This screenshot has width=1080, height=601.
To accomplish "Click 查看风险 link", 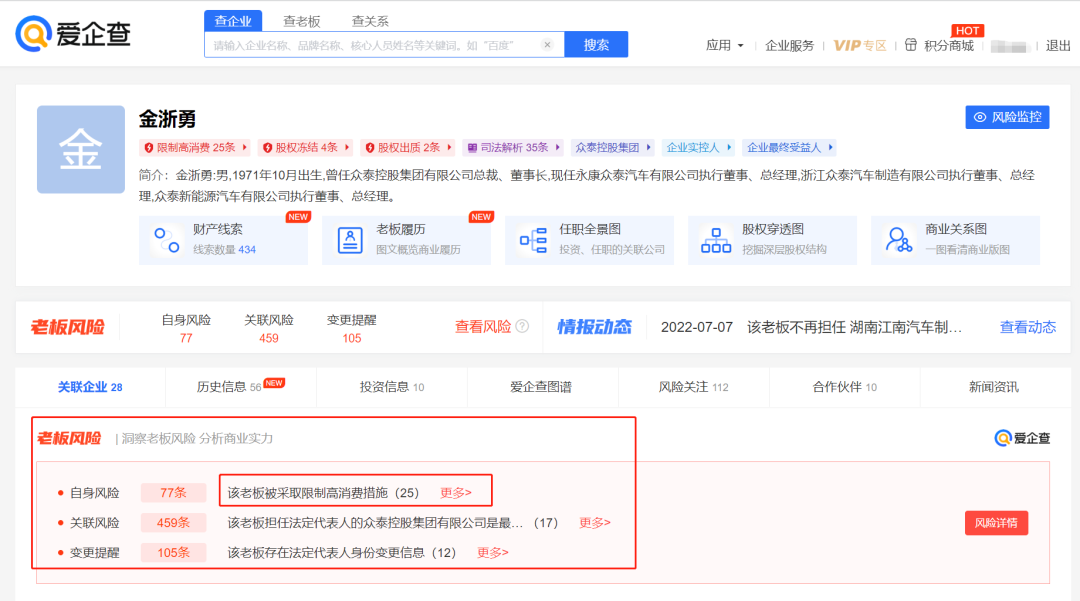I will (483, 326).
